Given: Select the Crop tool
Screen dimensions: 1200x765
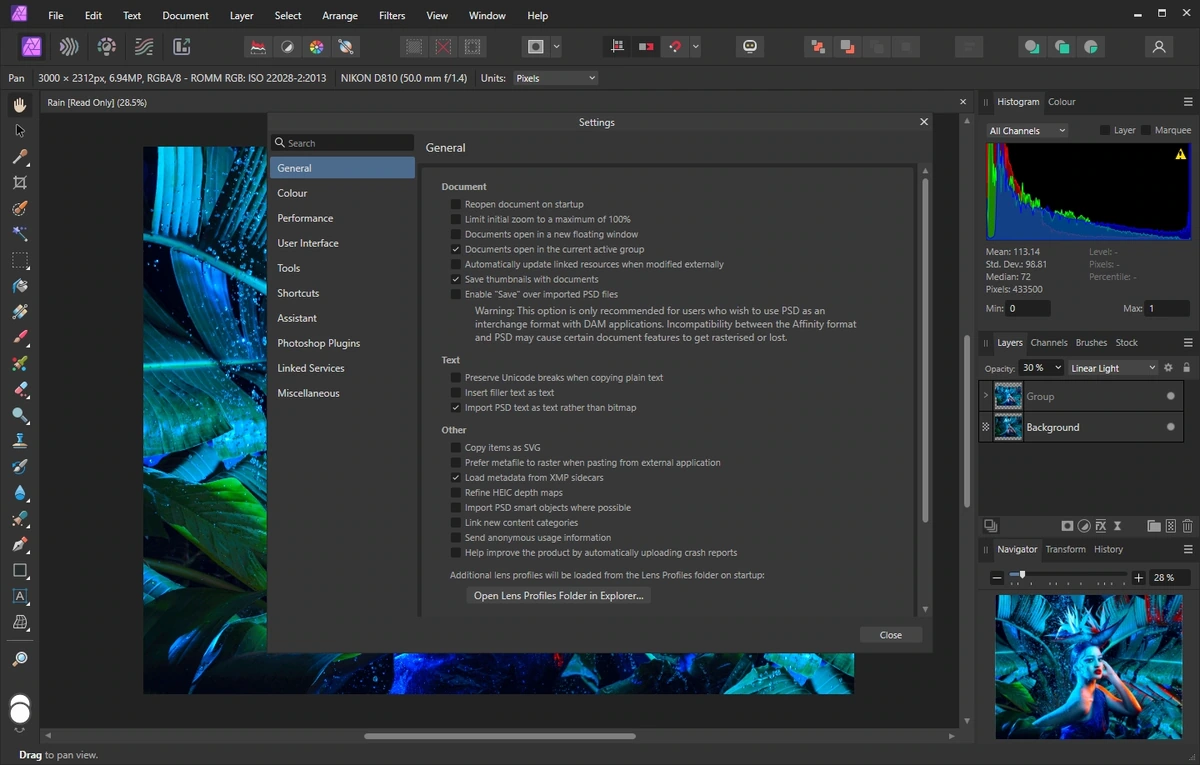Looking at the screenshot, I should tap(20, 182).
